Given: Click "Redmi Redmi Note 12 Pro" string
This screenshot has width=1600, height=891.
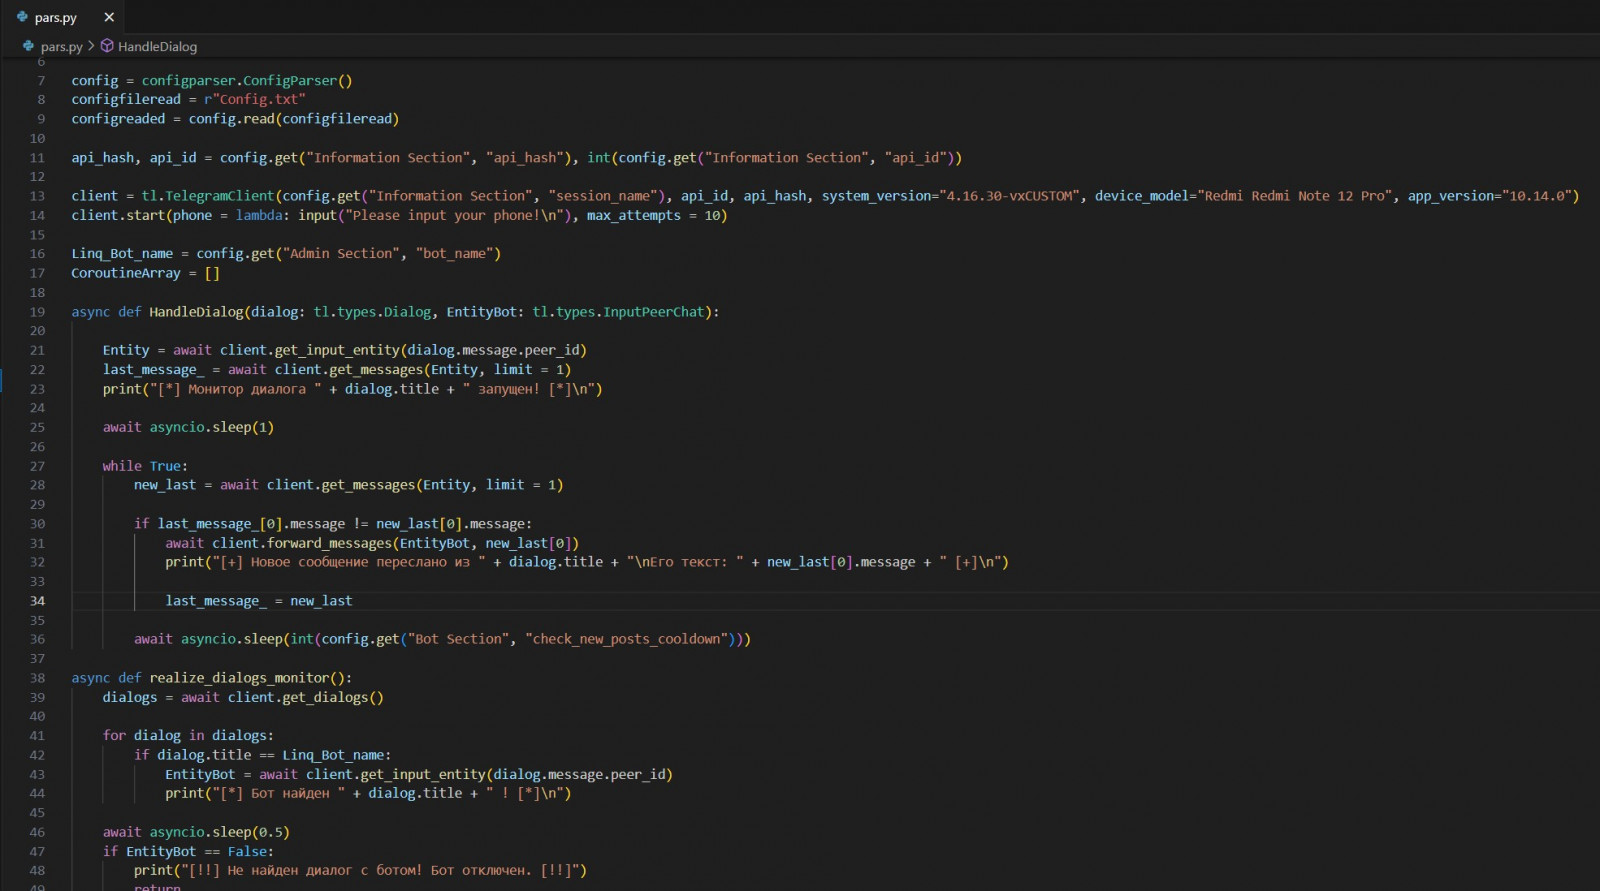Looking at the screenshot, I should click(1294, 196).
